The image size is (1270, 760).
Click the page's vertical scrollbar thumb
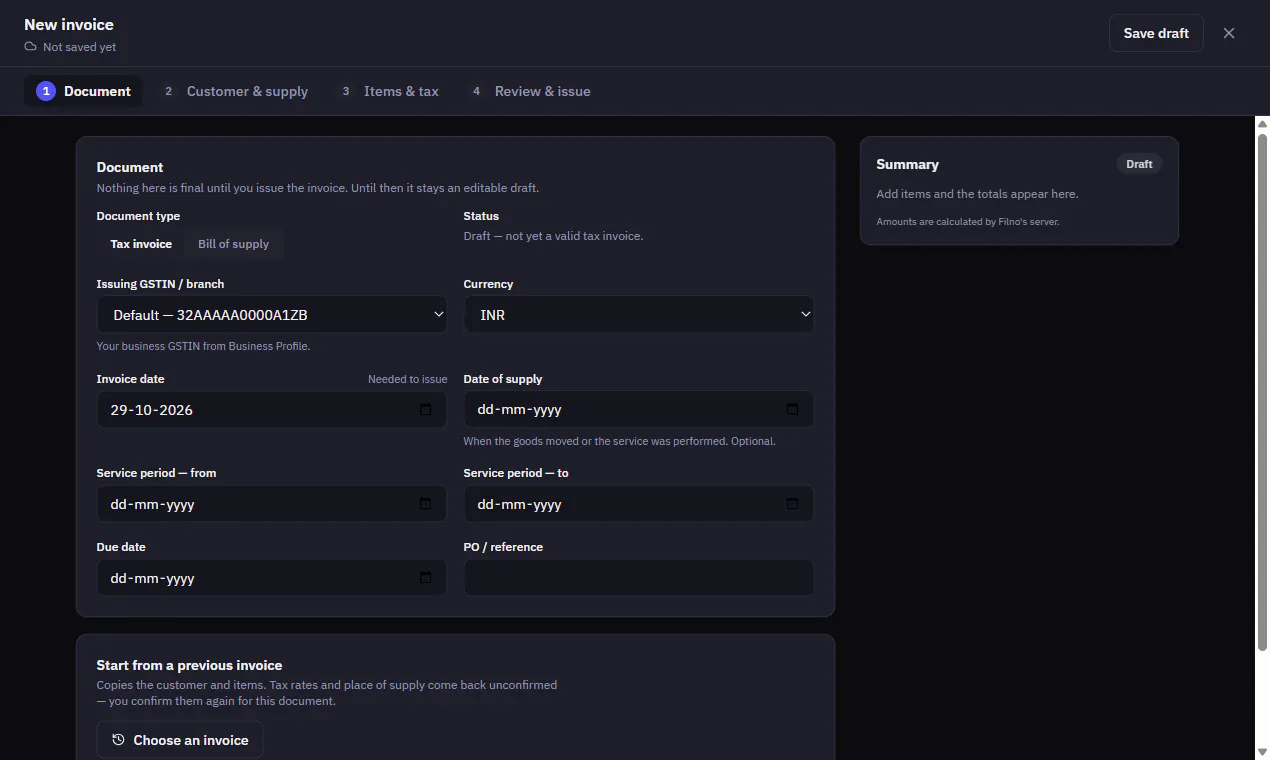click(1262, 390)
